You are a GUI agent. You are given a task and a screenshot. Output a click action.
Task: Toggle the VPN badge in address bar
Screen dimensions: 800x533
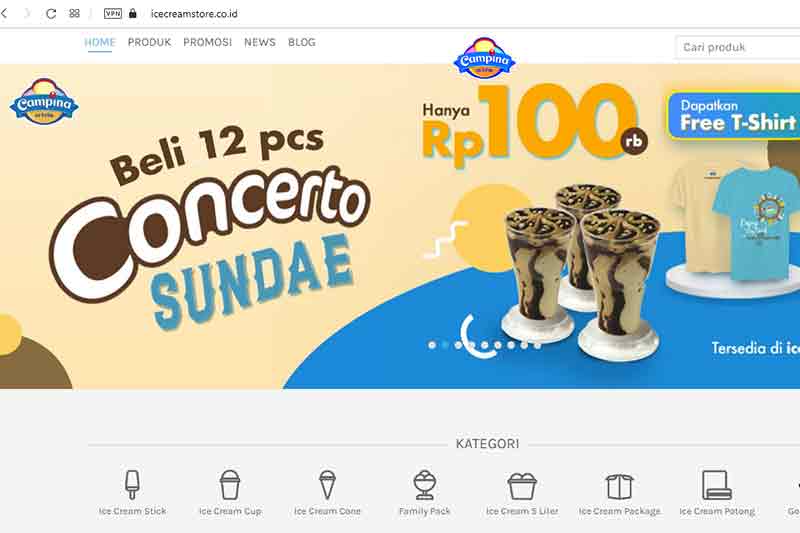pyautogui.click(x=113, y=13)
